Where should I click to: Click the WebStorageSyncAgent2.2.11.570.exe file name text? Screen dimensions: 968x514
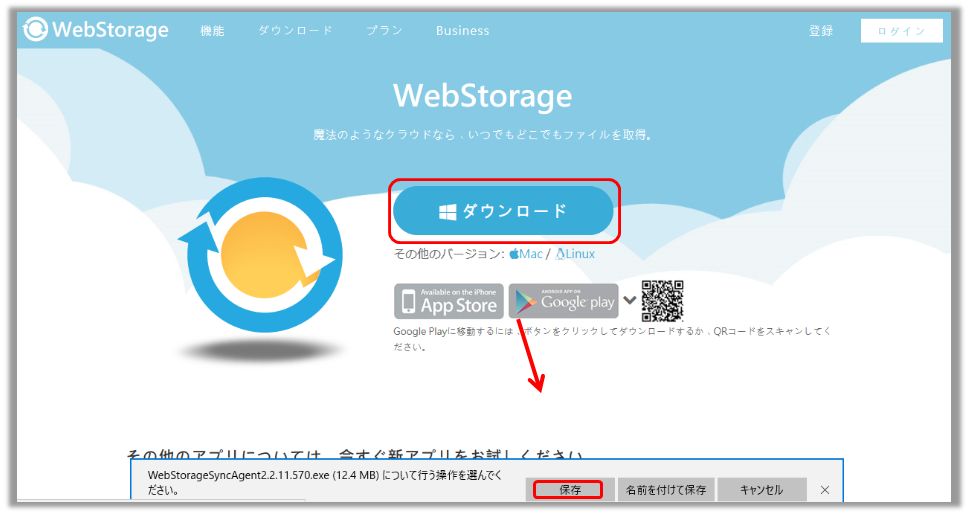click(x=238, y=476)
